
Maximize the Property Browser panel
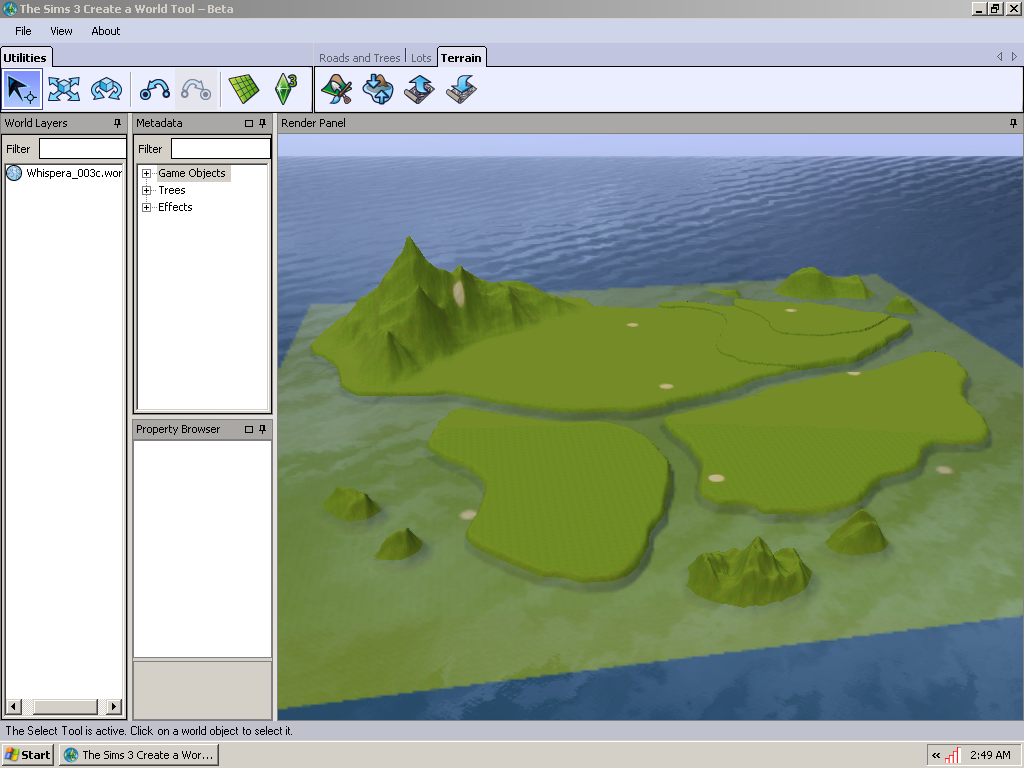(249, 429)
